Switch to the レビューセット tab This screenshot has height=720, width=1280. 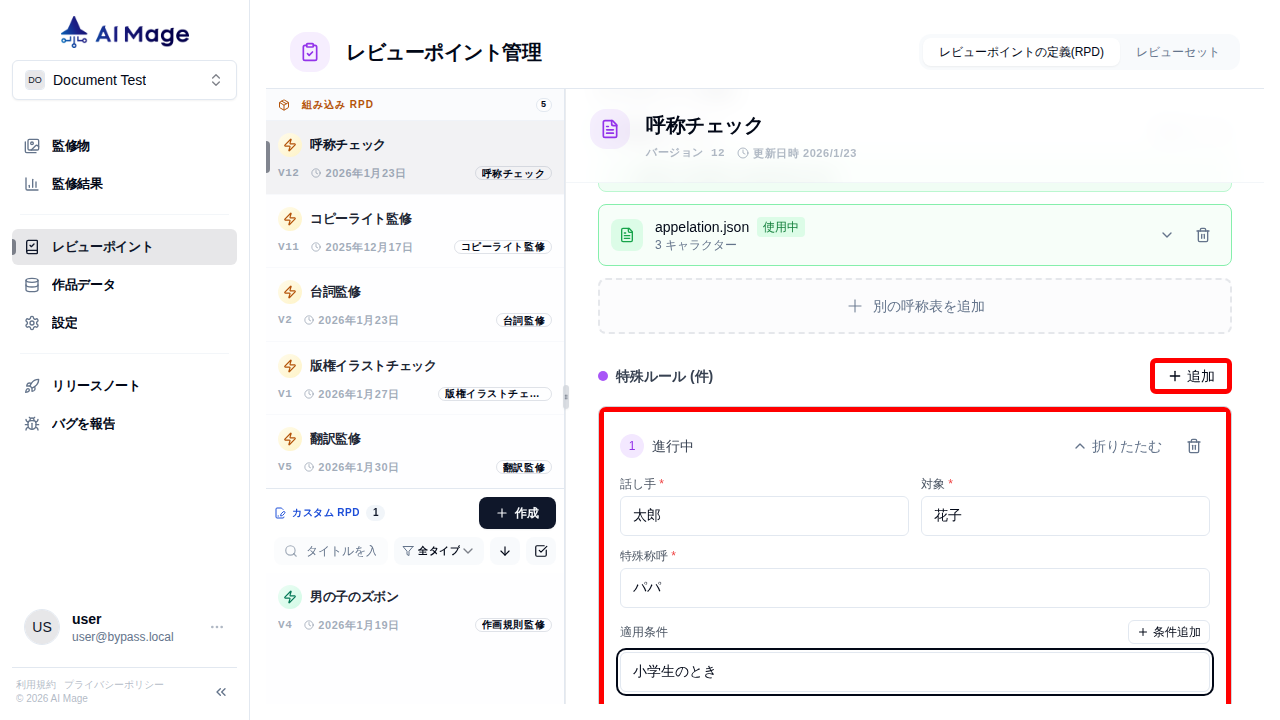pyautogui.click(x=1179, y=51)
